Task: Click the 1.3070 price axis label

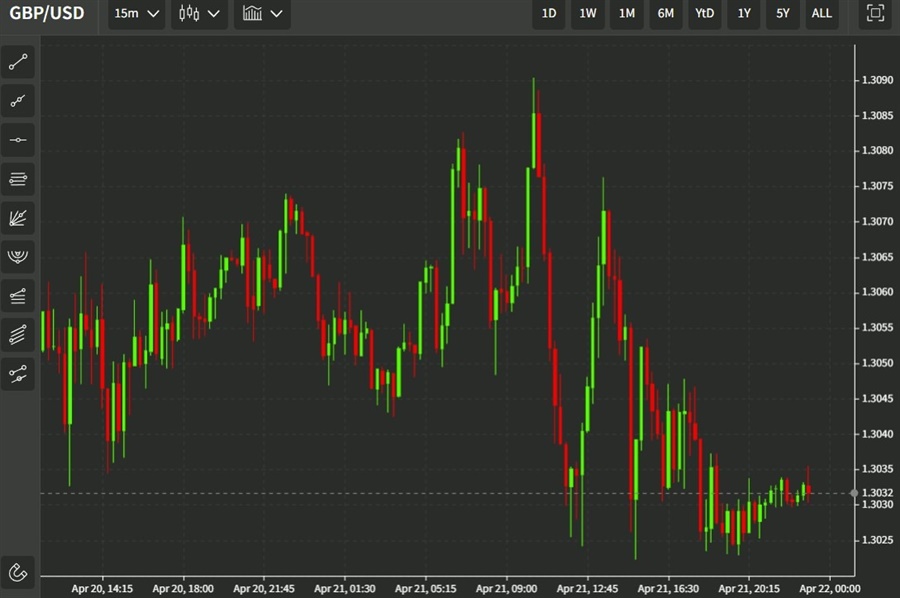Action: coord(877,222)
